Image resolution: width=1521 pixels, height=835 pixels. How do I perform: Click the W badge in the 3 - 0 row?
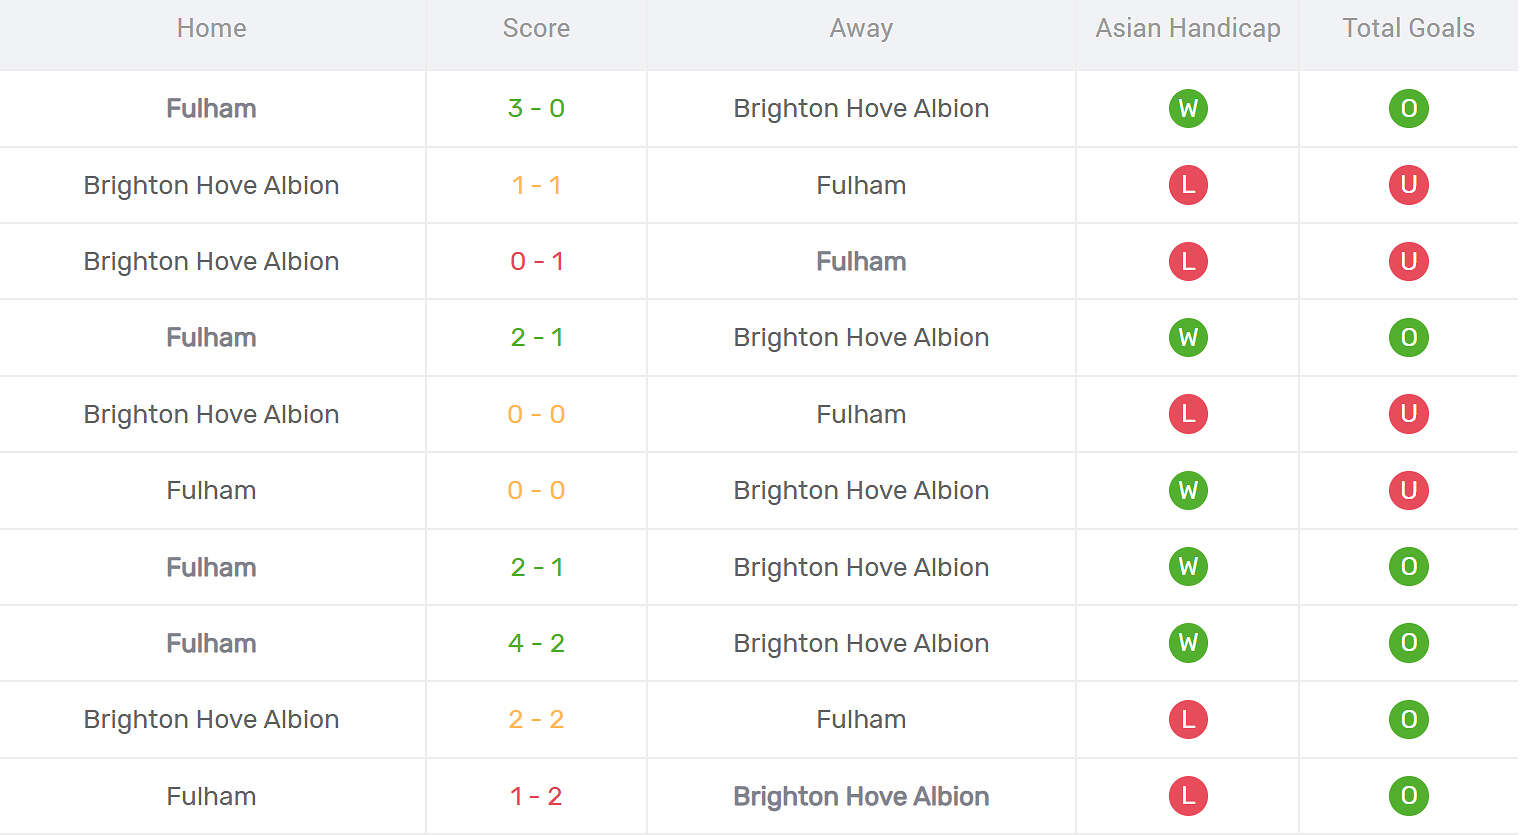click(x=1188, y=108)
